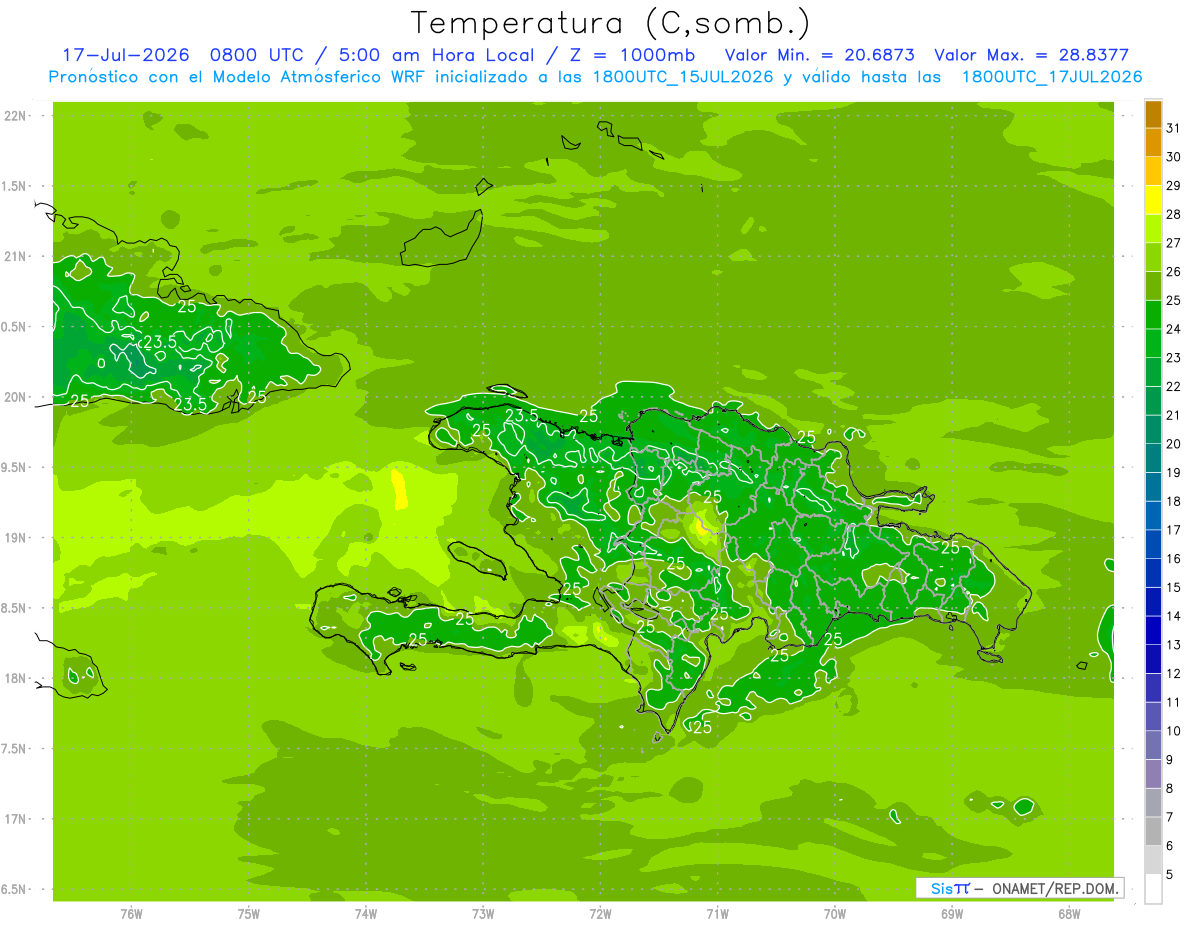Click the 'Valor Min. = 20.6873' value

pyautogui.click(x=819, y=55)
